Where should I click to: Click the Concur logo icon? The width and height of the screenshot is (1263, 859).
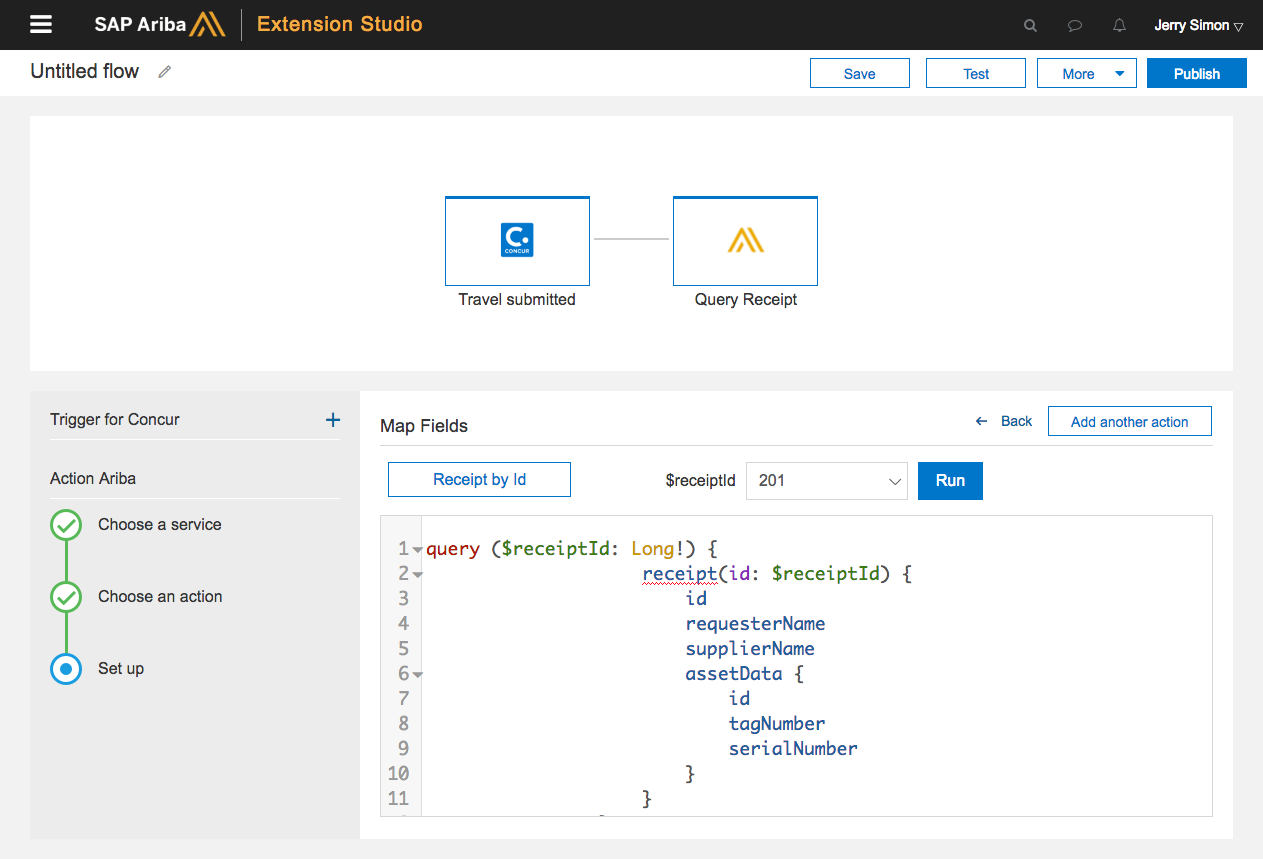[x=517, y=240]
